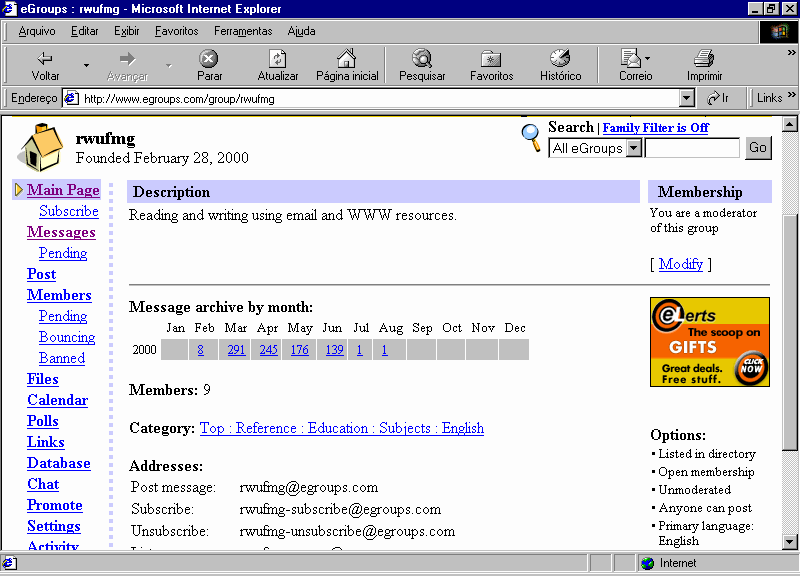Click the magnifying glass beside Search
800x576 pixels.
coord(531,138)
